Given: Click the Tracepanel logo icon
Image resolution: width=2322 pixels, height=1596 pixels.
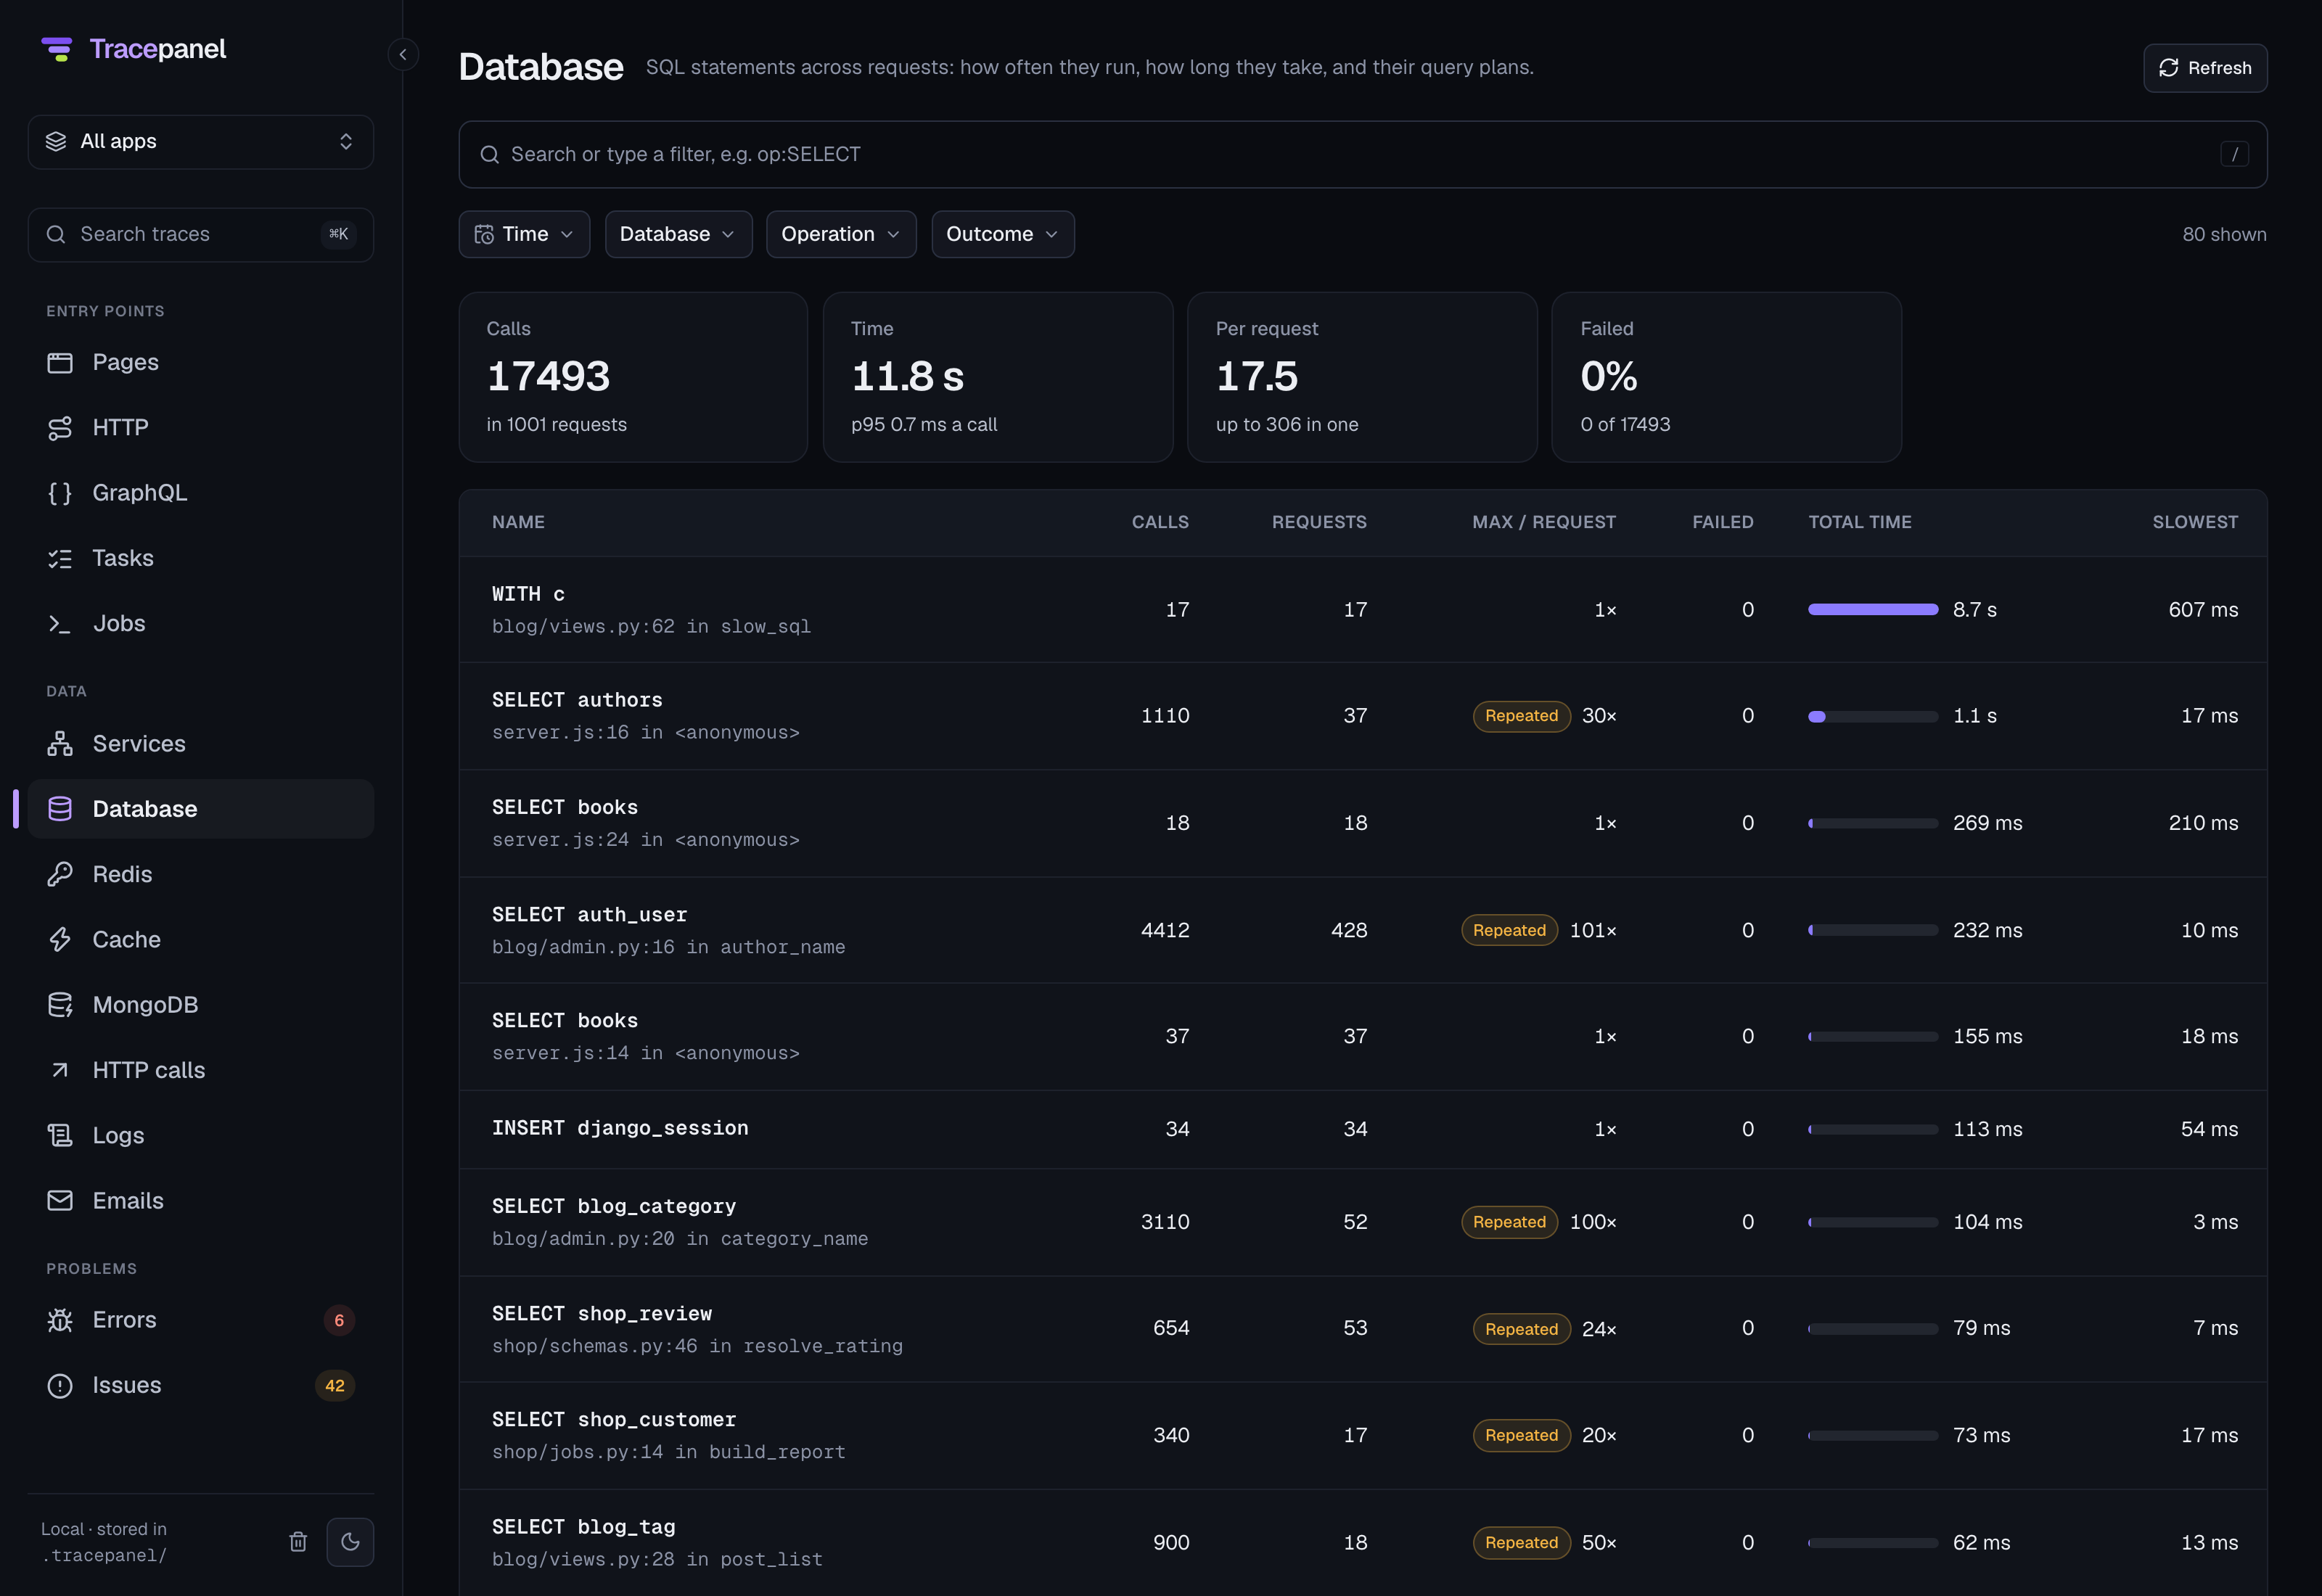Looking at the screenshot, I should [x=57, y=49].
